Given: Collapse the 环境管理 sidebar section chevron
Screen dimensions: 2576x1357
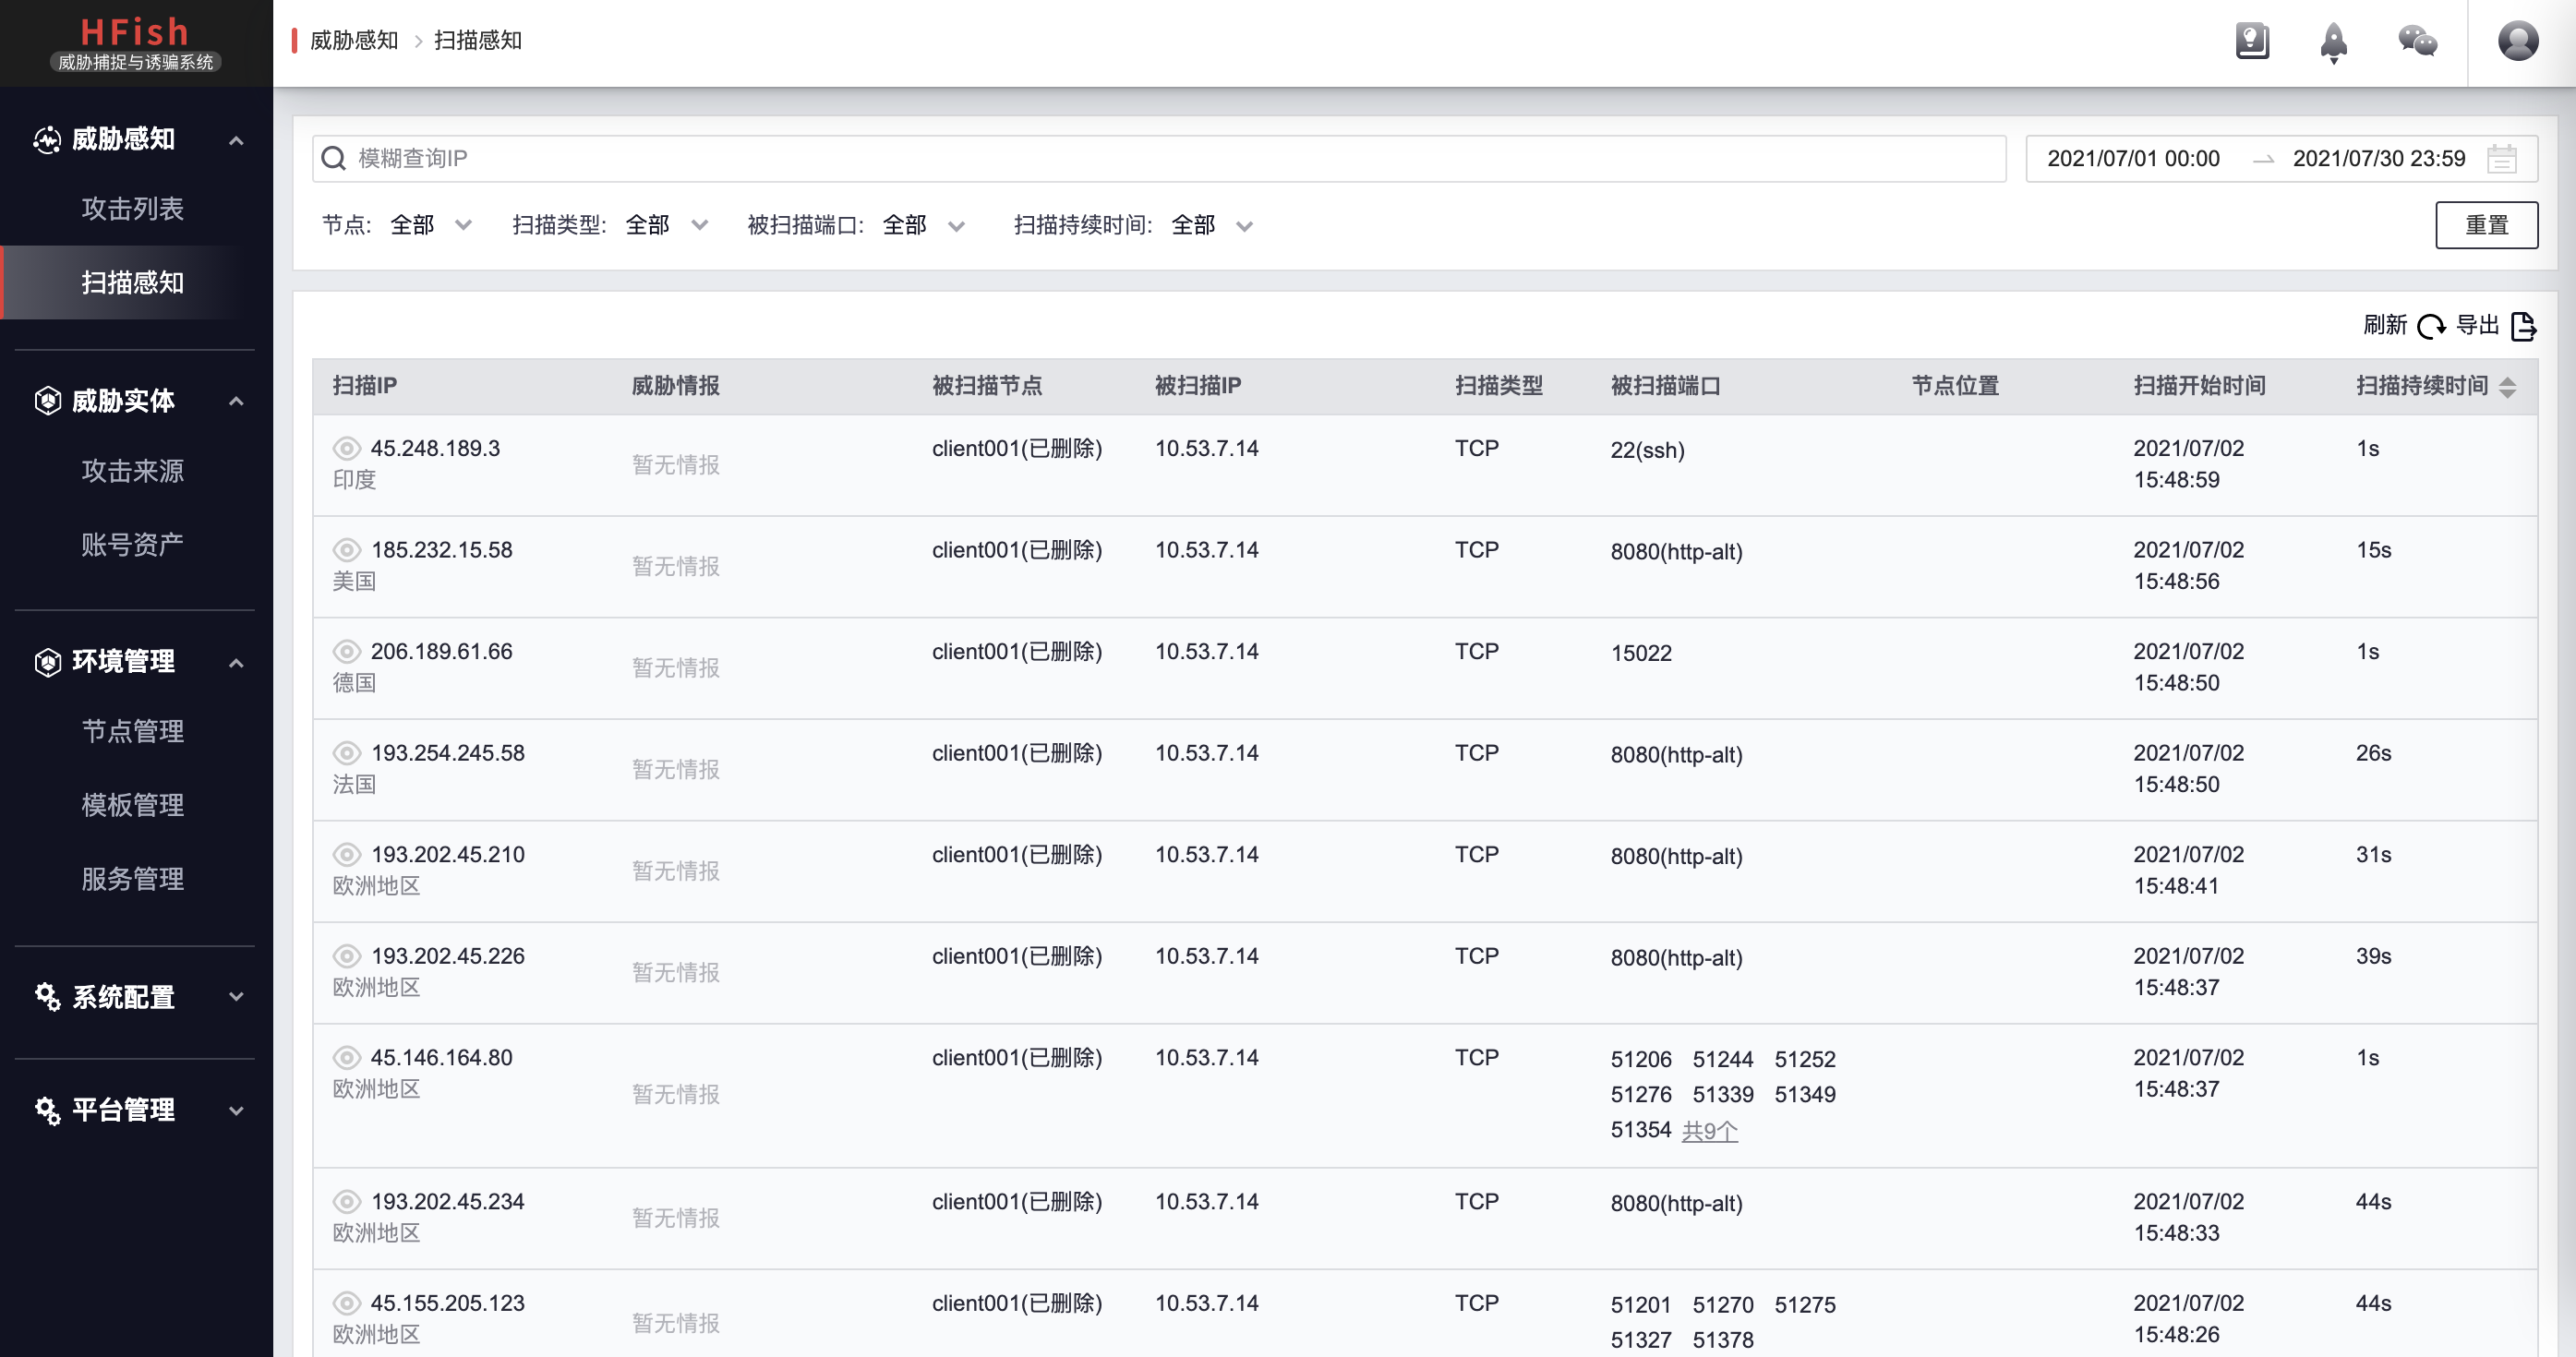Looking at the screenshot, I should 236,663.
